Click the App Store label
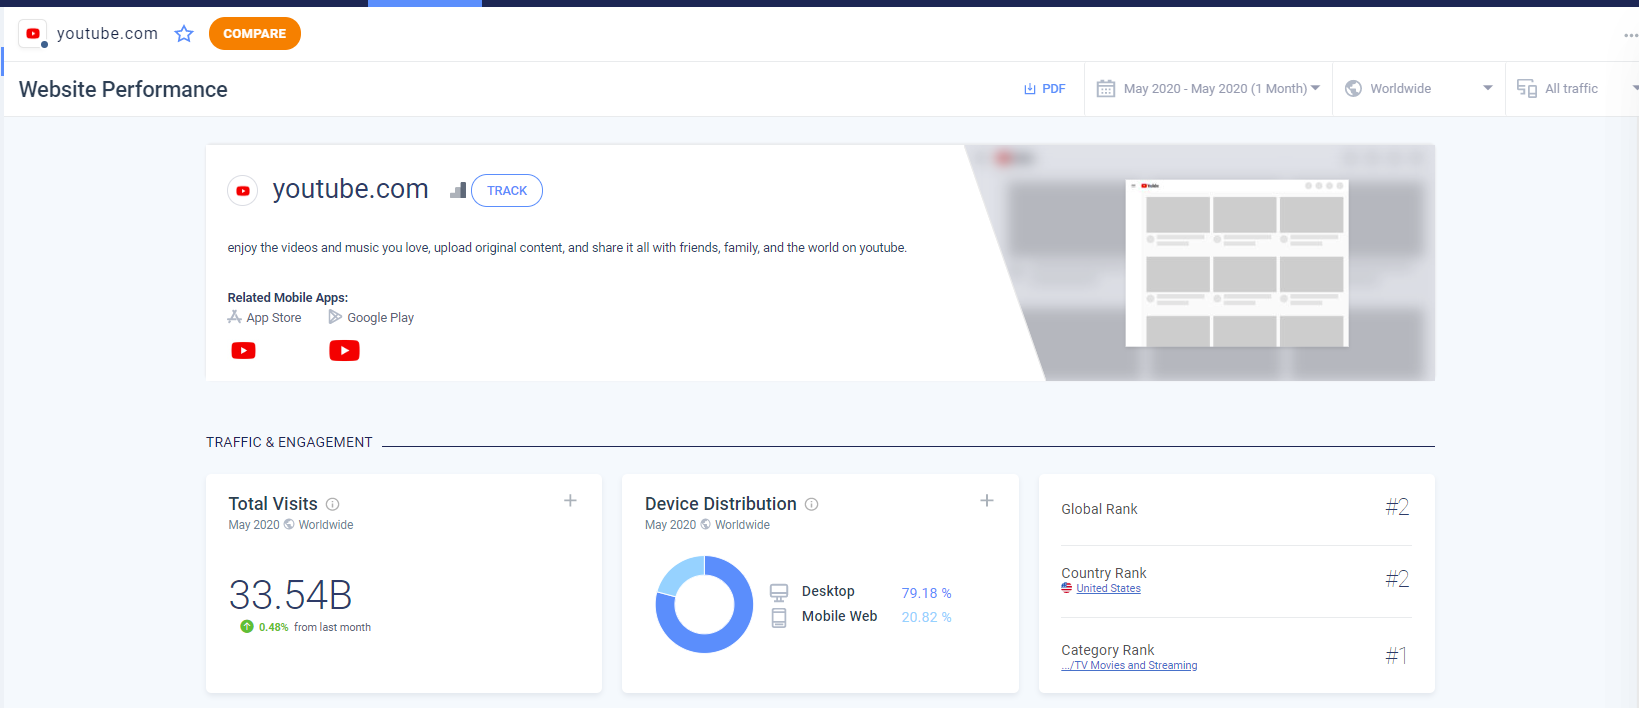Image resolution: width=1639 pixels, height=708 pixels. coord(274,318)
